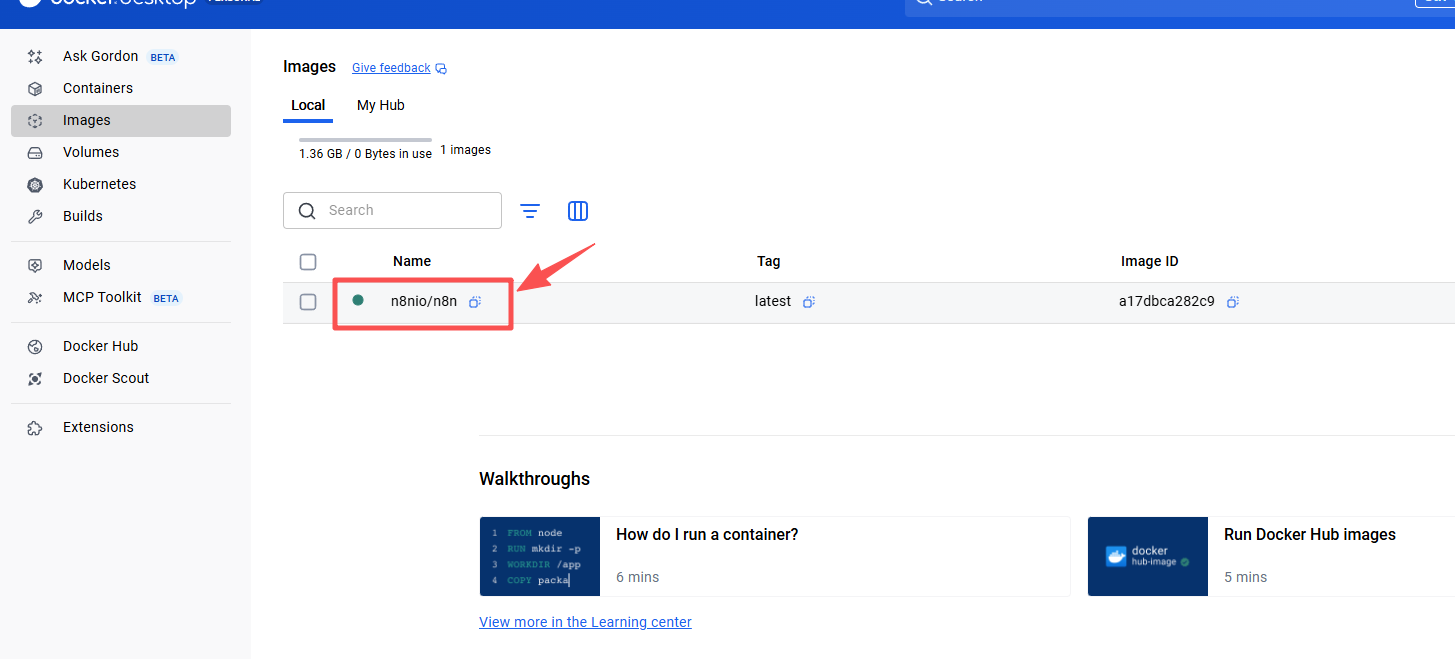Click the Docker Hub icon

point(35,347)
